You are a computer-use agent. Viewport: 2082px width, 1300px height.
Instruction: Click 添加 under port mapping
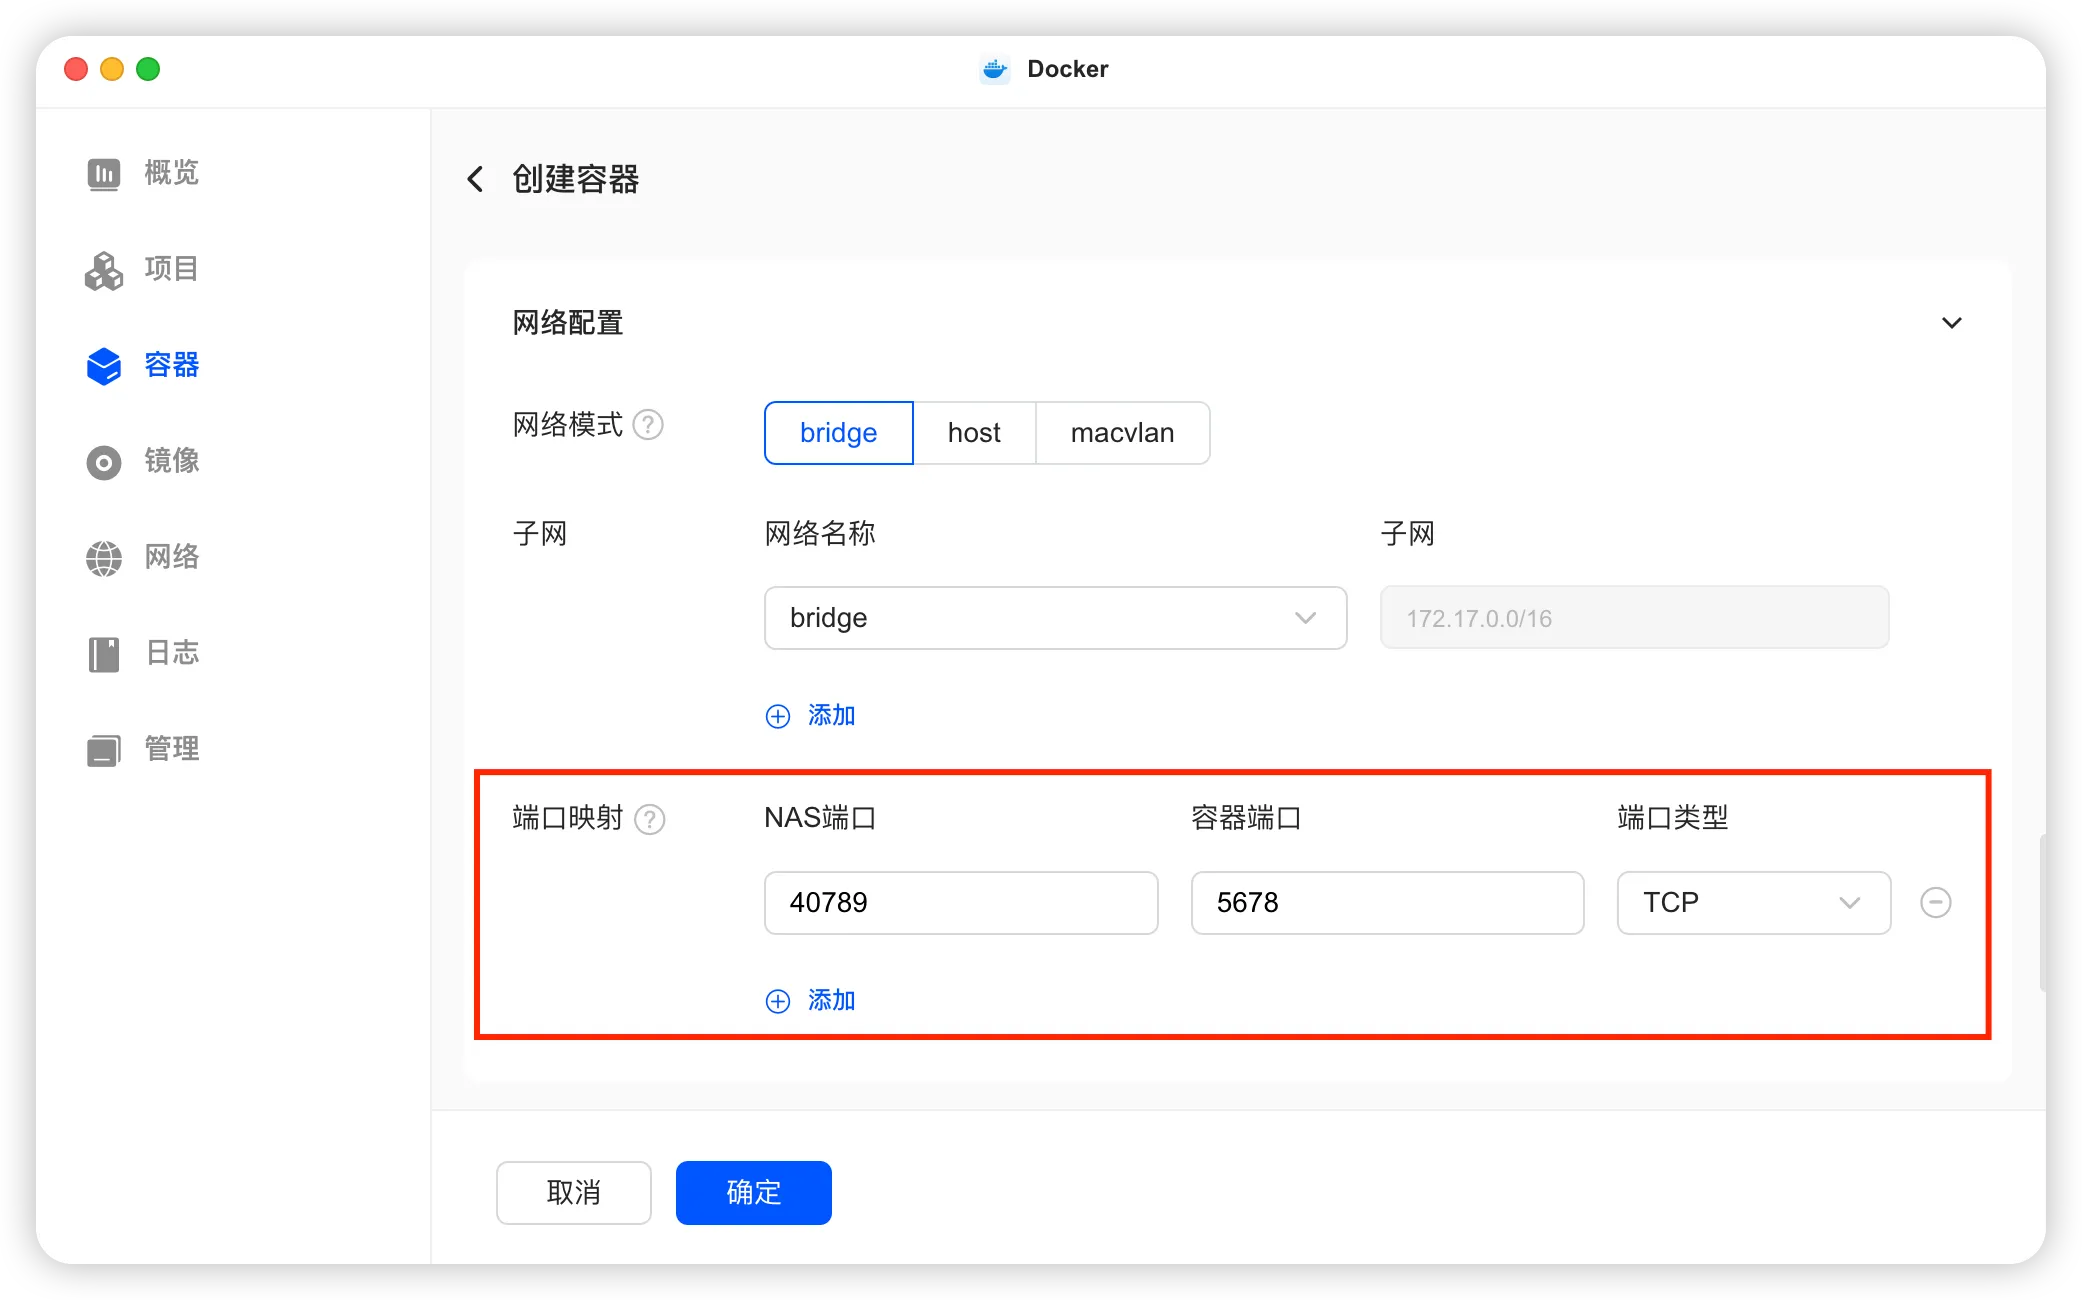click(x=811, y=1001)
